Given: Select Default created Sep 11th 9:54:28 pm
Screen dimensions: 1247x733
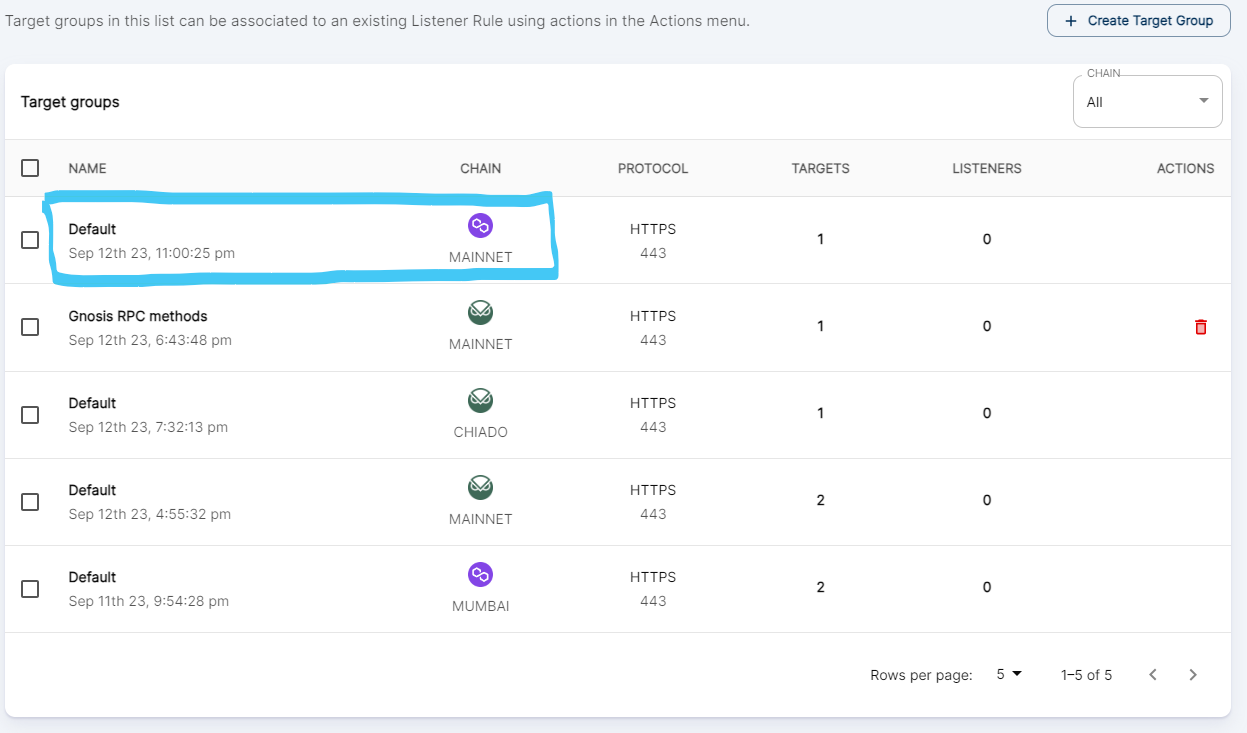Looking at the screenshot, I should [x=92, y=577].
